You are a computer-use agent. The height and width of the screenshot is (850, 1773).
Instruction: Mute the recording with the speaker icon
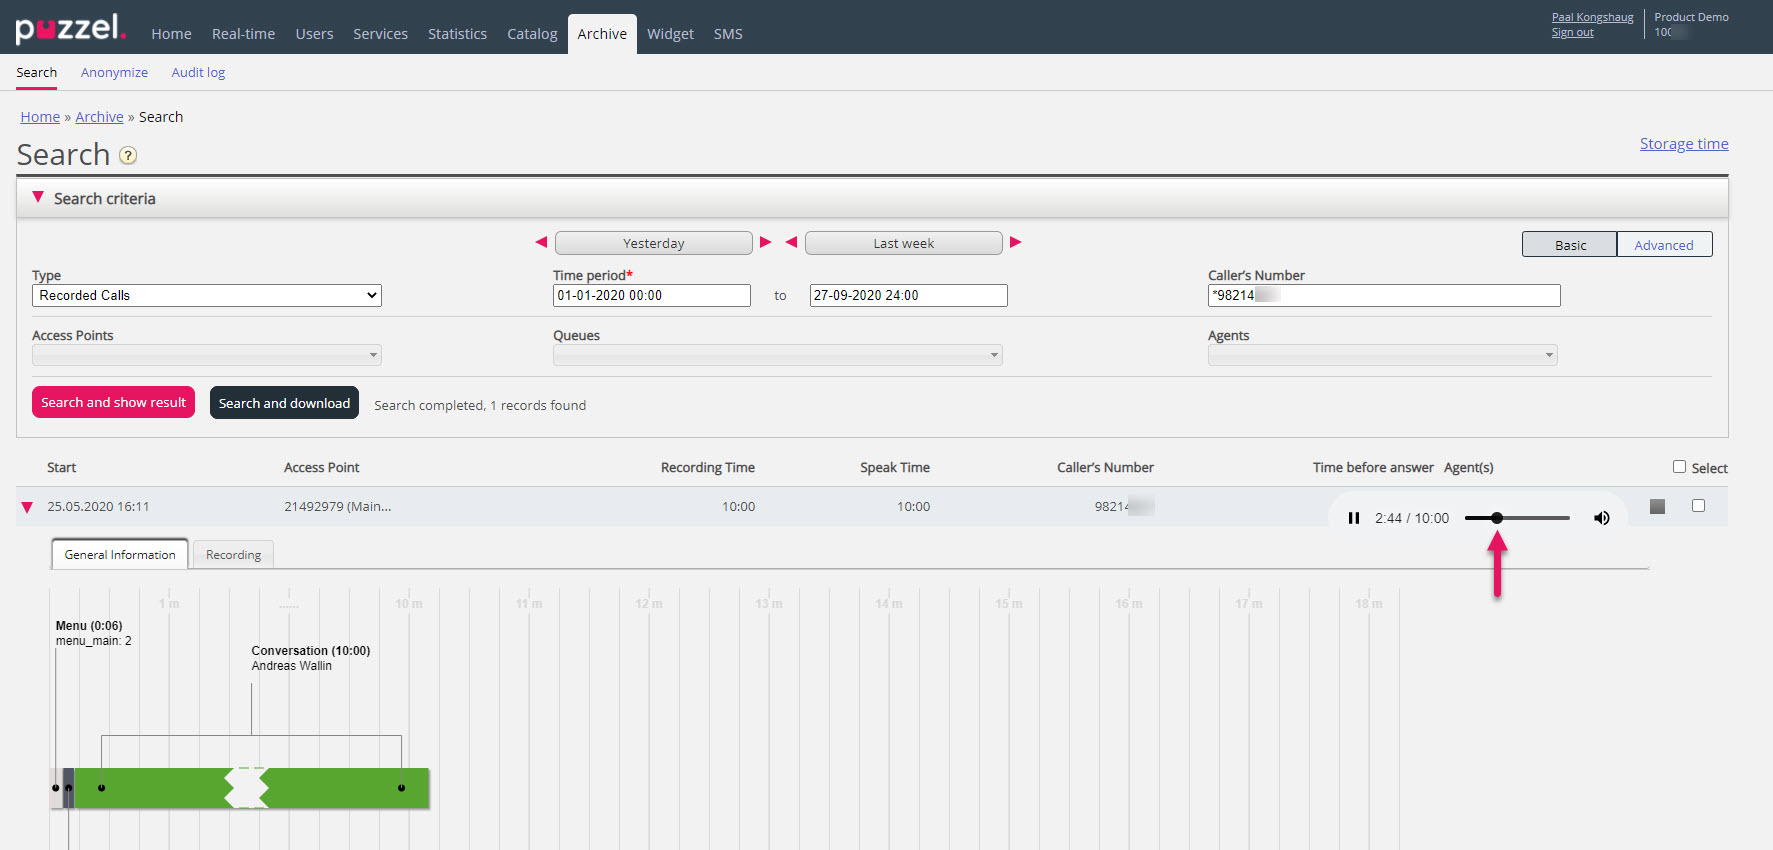1601,518
